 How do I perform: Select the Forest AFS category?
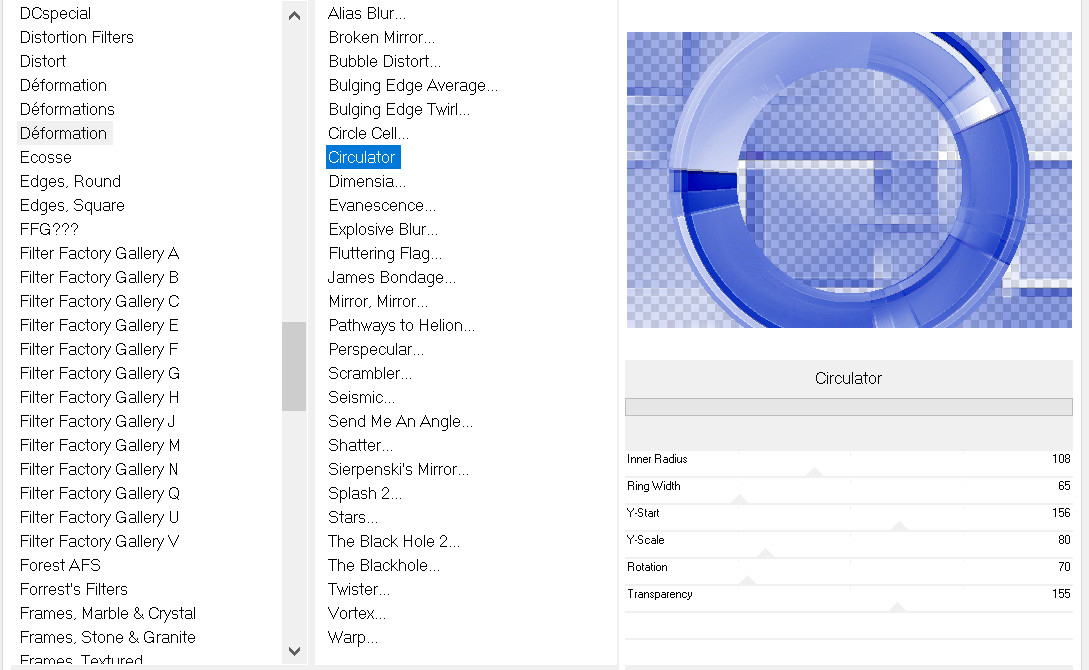pyautogui.click(x=60, y=565)
